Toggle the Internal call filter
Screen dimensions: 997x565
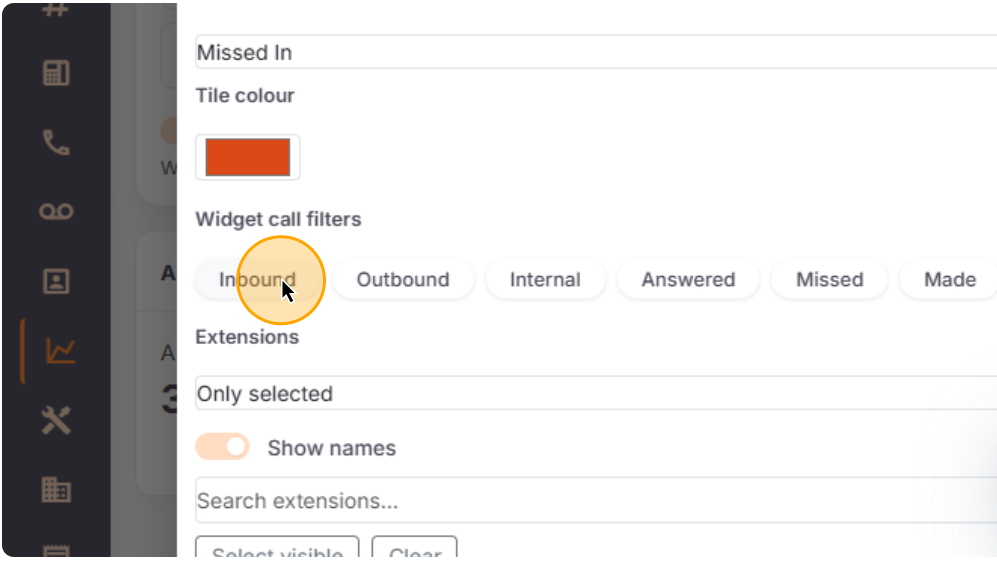pos(545,280)
